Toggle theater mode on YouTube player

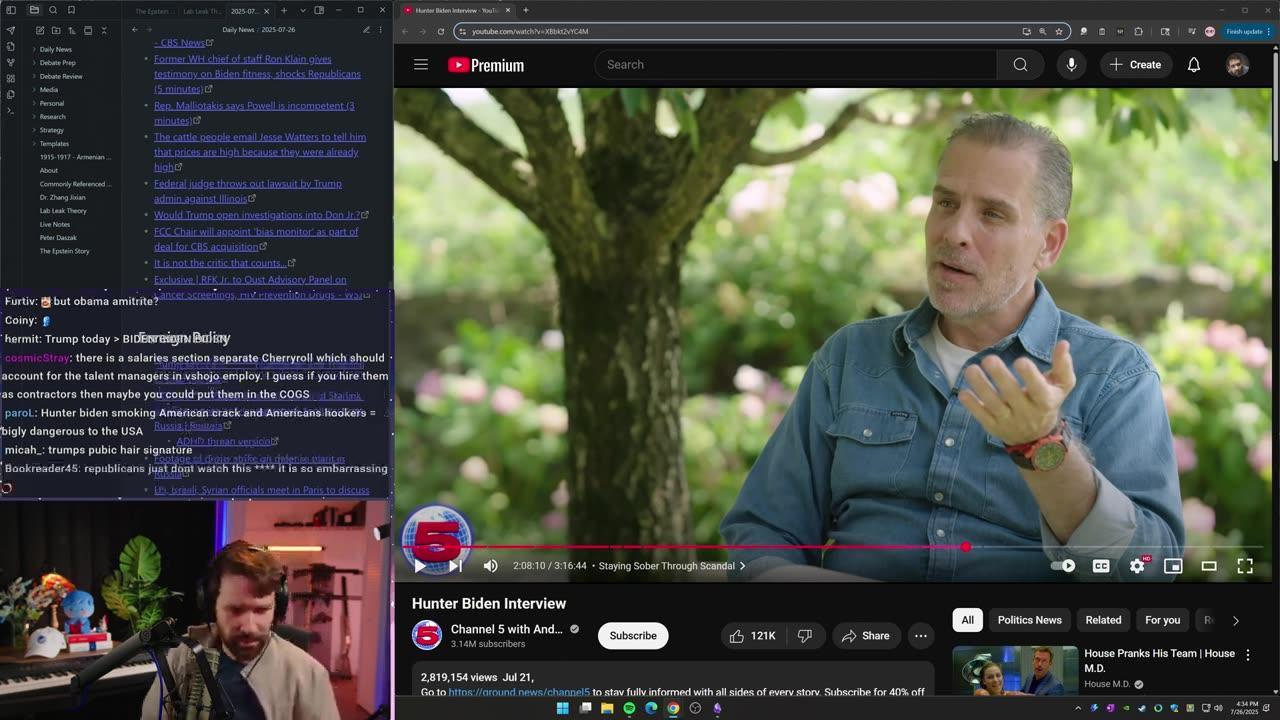(1209, 566)
